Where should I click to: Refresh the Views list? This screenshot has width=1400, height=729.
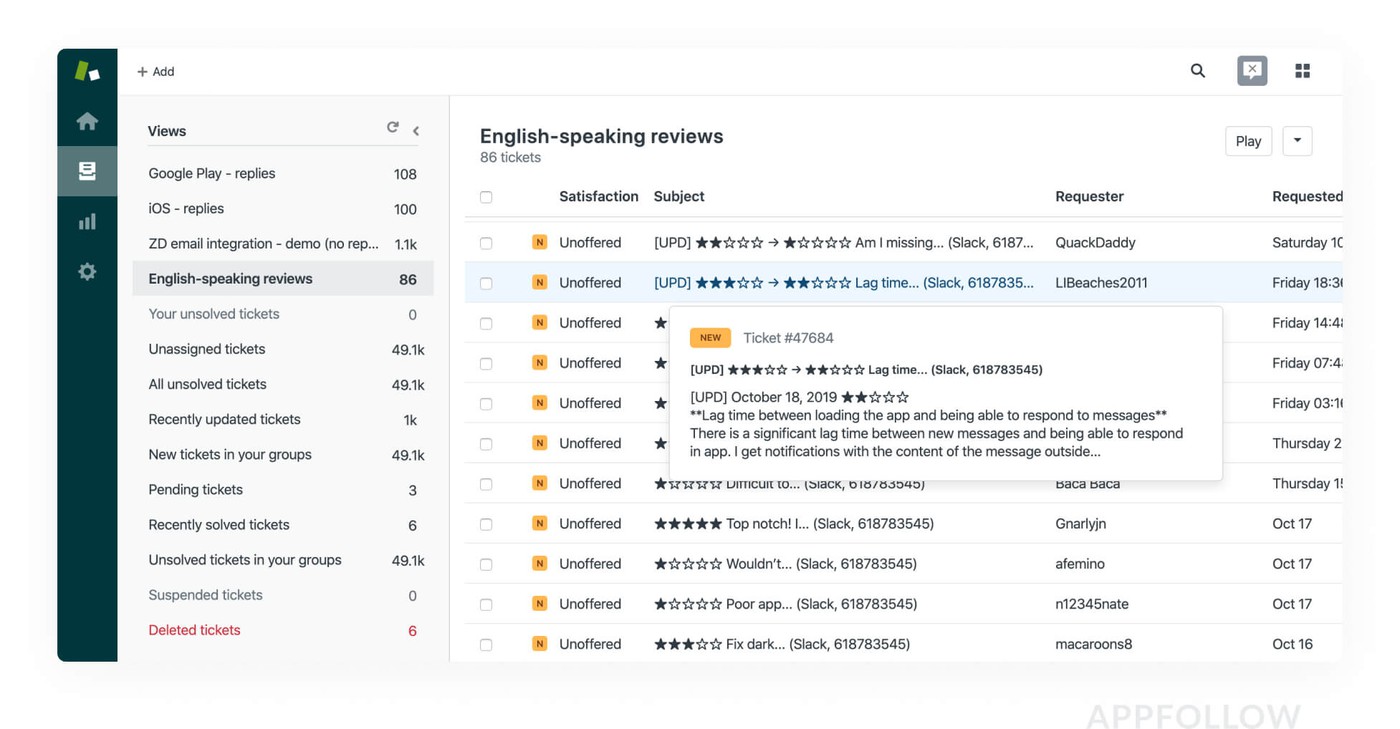pos(393,127)
